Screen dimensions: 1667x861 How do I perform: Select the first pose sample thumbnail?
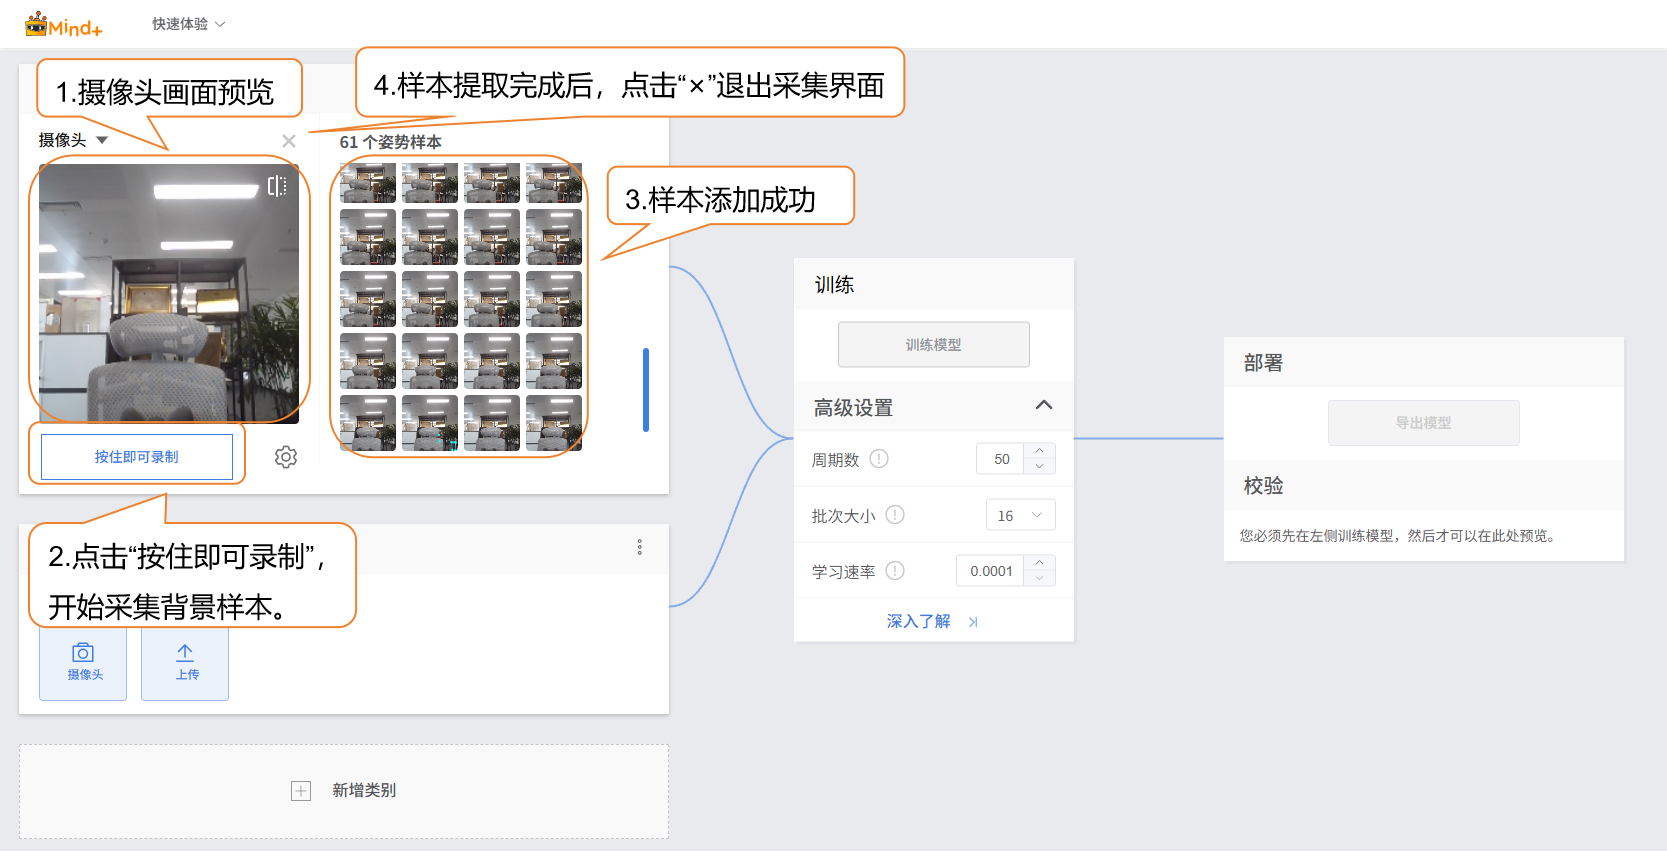(368, 184)
